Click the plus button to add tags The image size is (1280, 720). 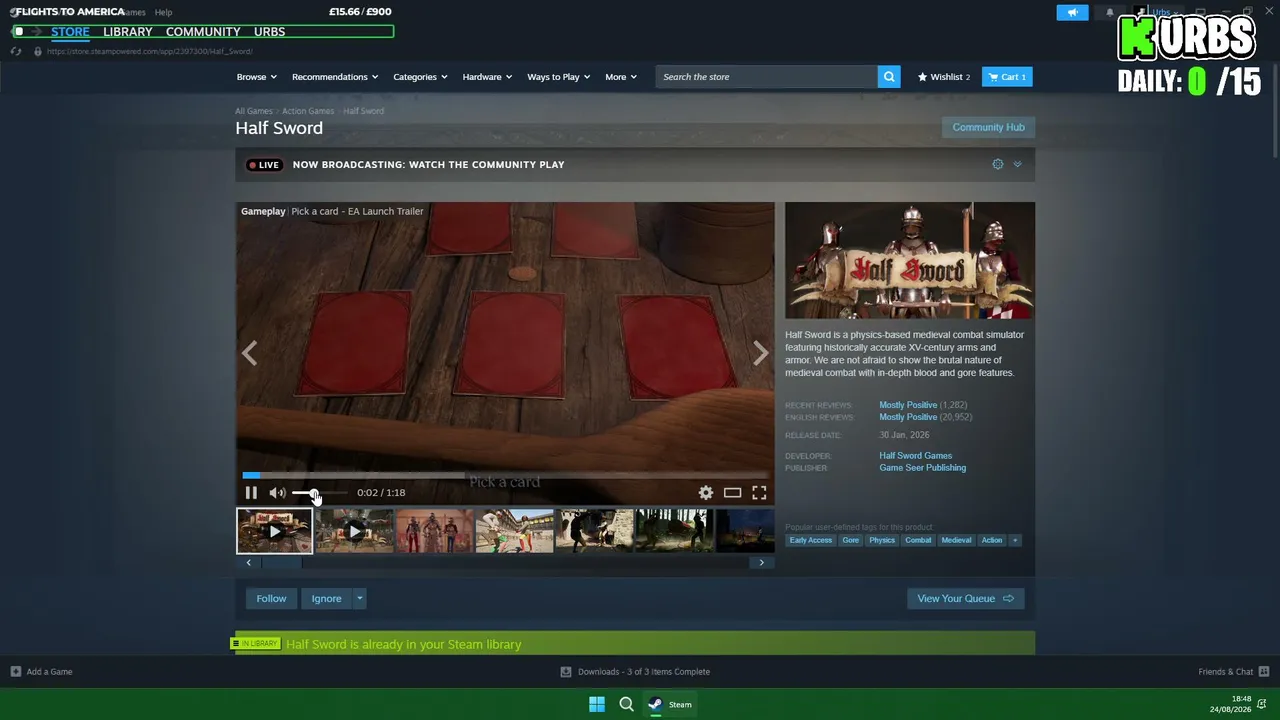click(x=1015, y=540)
